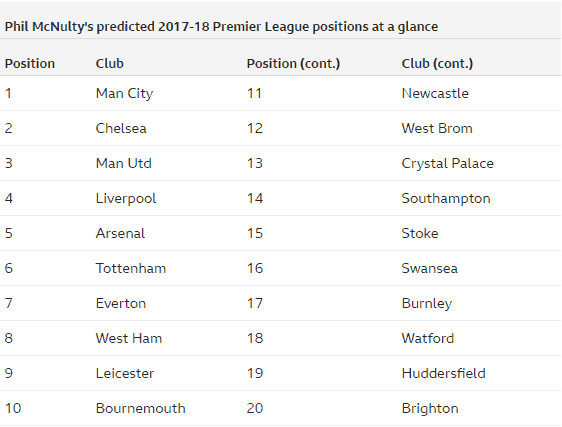This screenshot has height=427, width=562.
Task: Click Tottenham in sixth position row
Action: coord(131,269)
